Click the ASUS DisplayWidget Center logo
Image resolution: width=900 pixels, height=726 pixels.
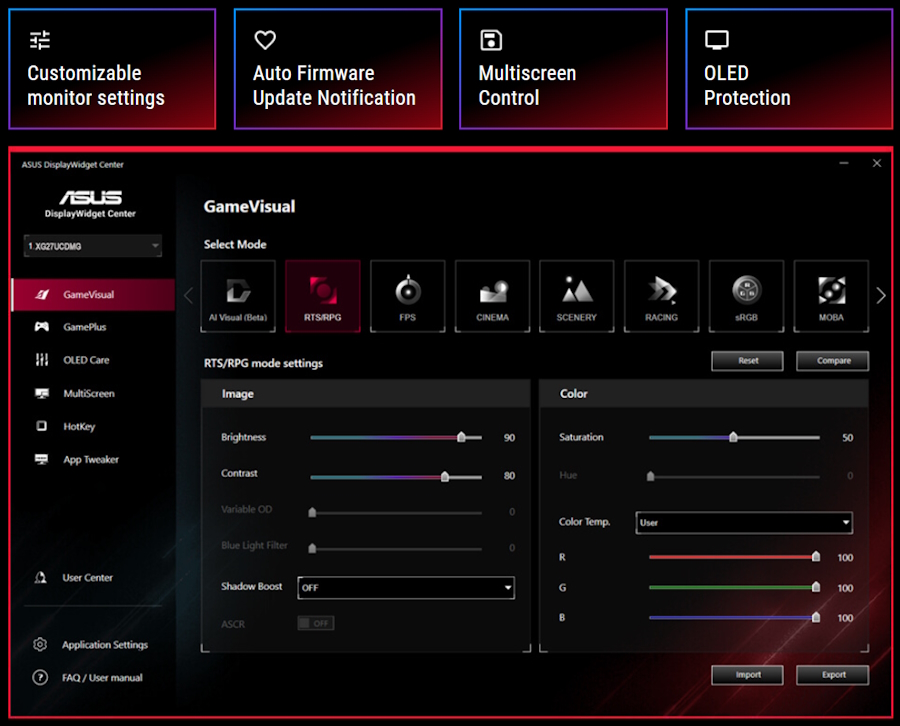point(90,204)
